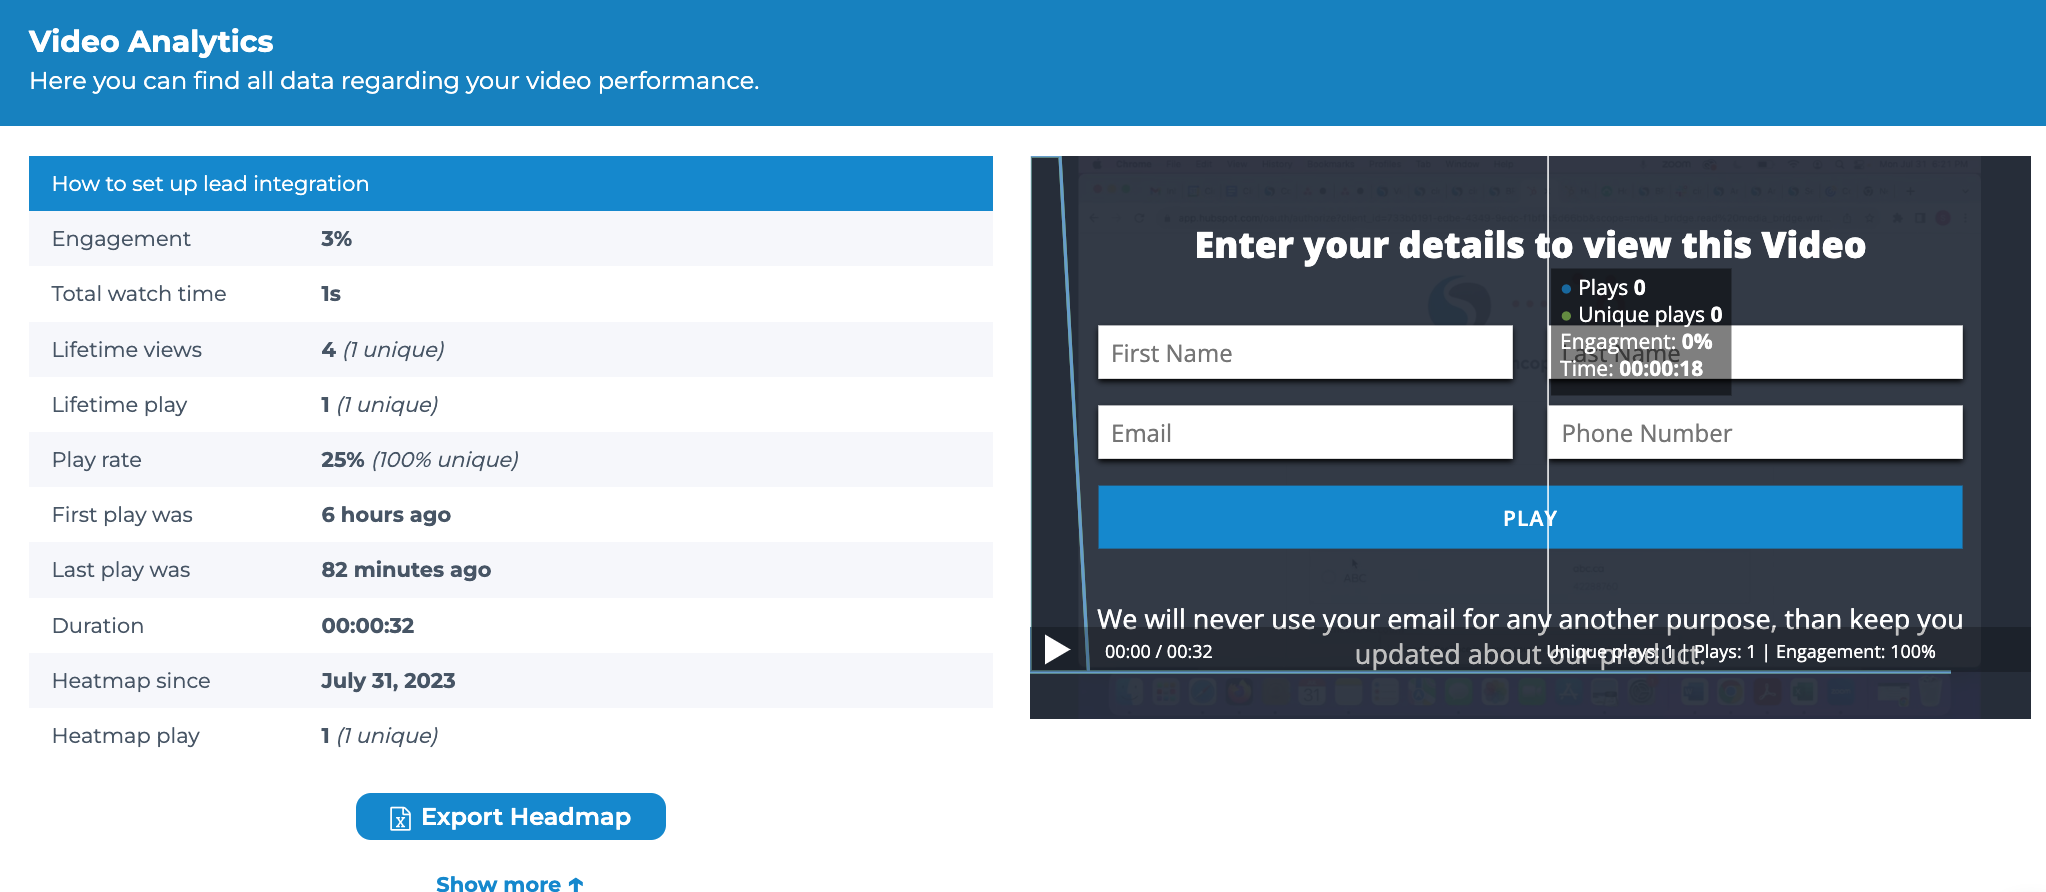The image size is (2046, 892).
Task: Click the Lifetime views value
Action: pyautogui.click(x=383, y=349)
